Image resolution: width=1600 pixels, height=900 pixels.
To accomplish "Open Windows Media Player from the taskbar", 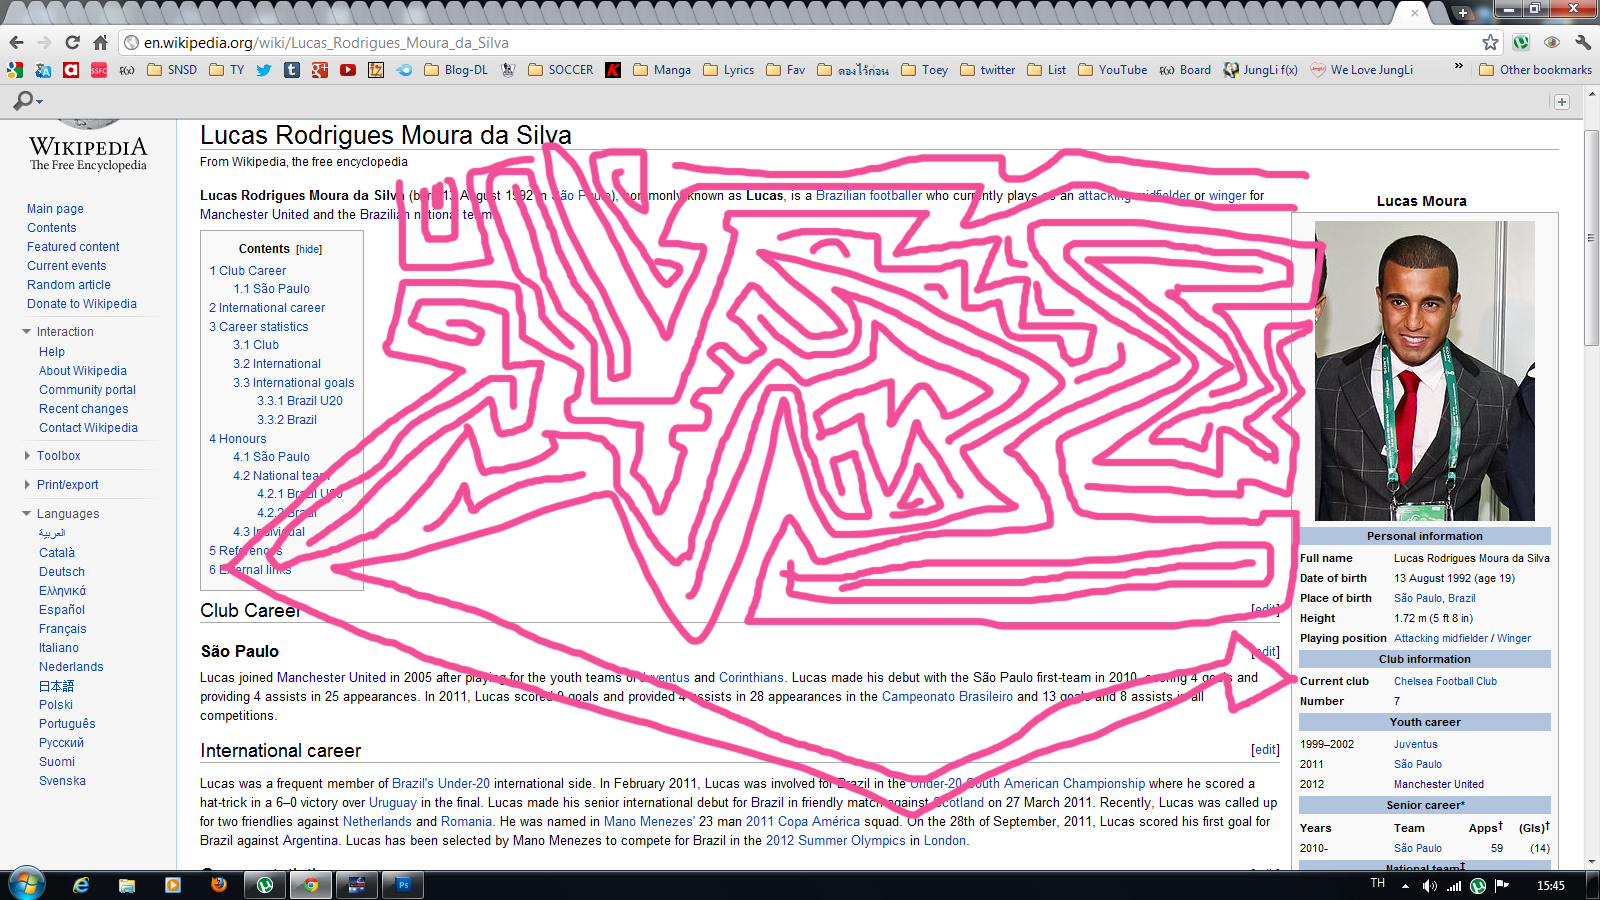I will point(173,885).
